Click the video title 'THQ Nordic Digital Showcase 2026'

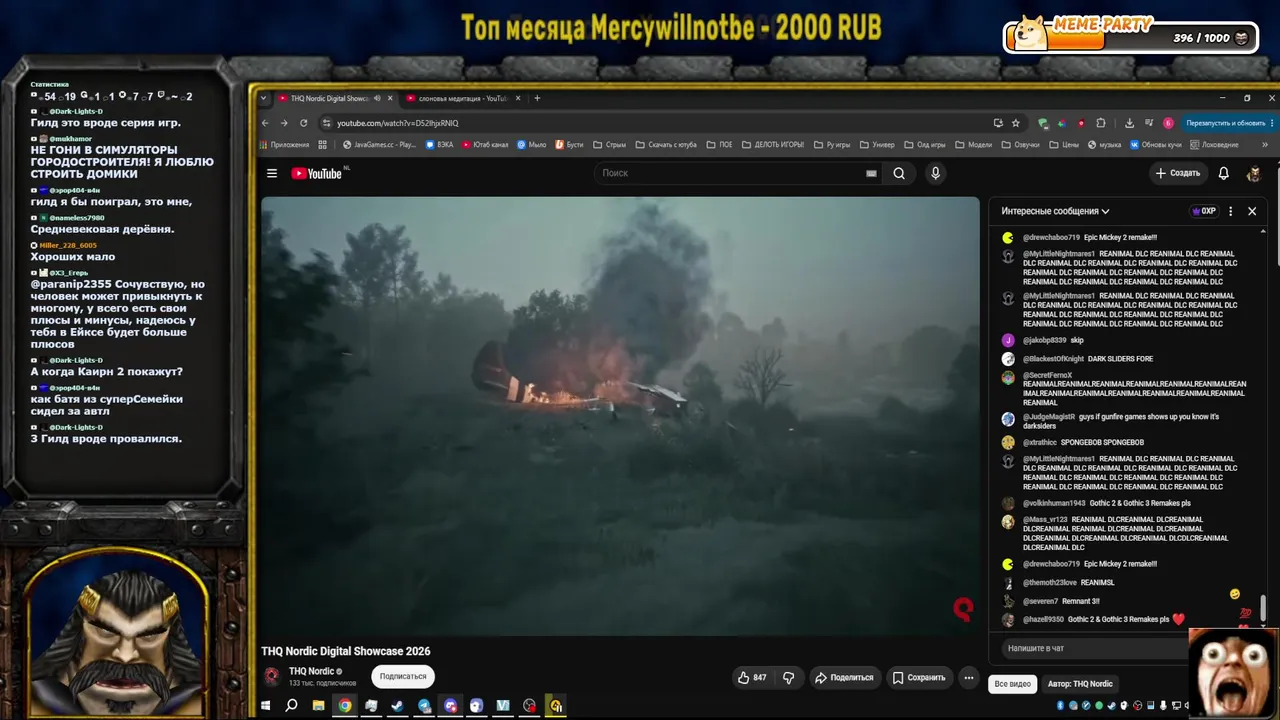tap(346, 651)
